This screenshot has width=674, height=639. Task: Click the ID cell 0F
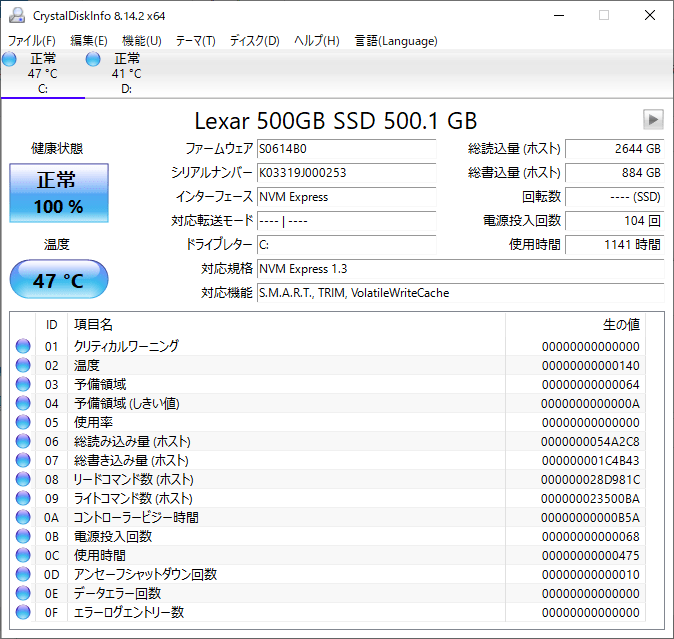click(x=51, y=612)
